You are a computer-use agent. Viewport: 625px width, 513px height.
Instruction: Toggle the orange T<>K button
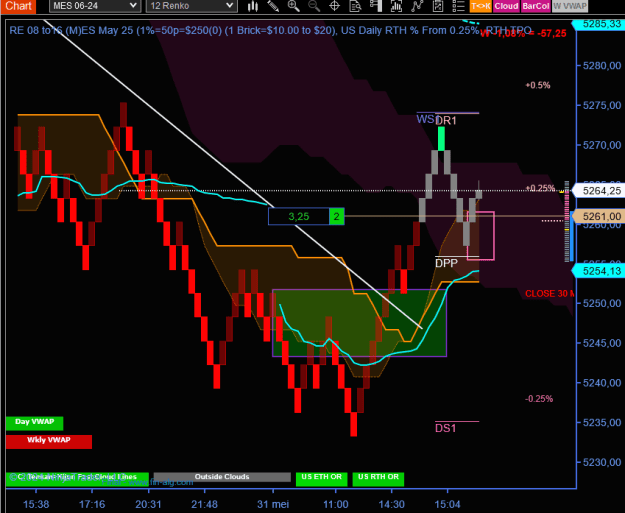(481, 6)
